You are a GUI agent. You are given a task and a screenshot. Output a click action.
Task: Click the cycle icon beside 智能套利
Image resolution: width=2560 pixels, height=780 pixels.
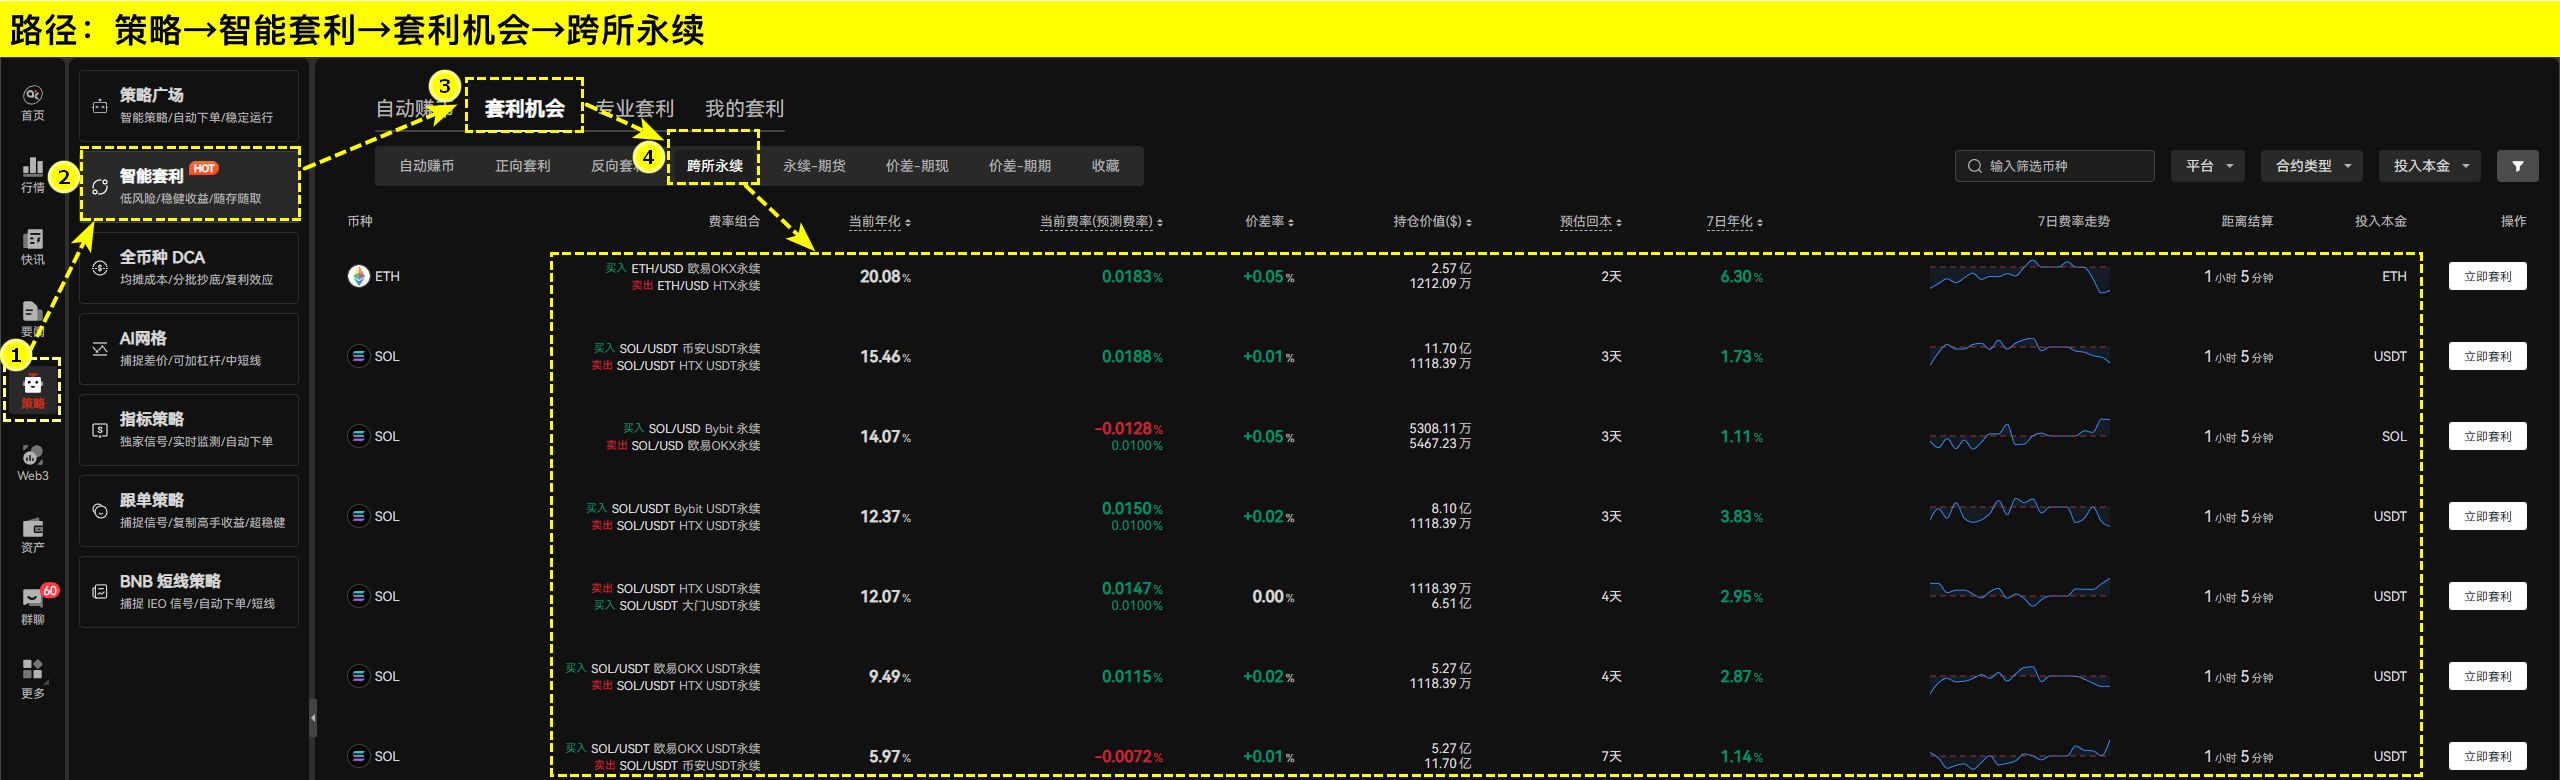coord(100,187)
